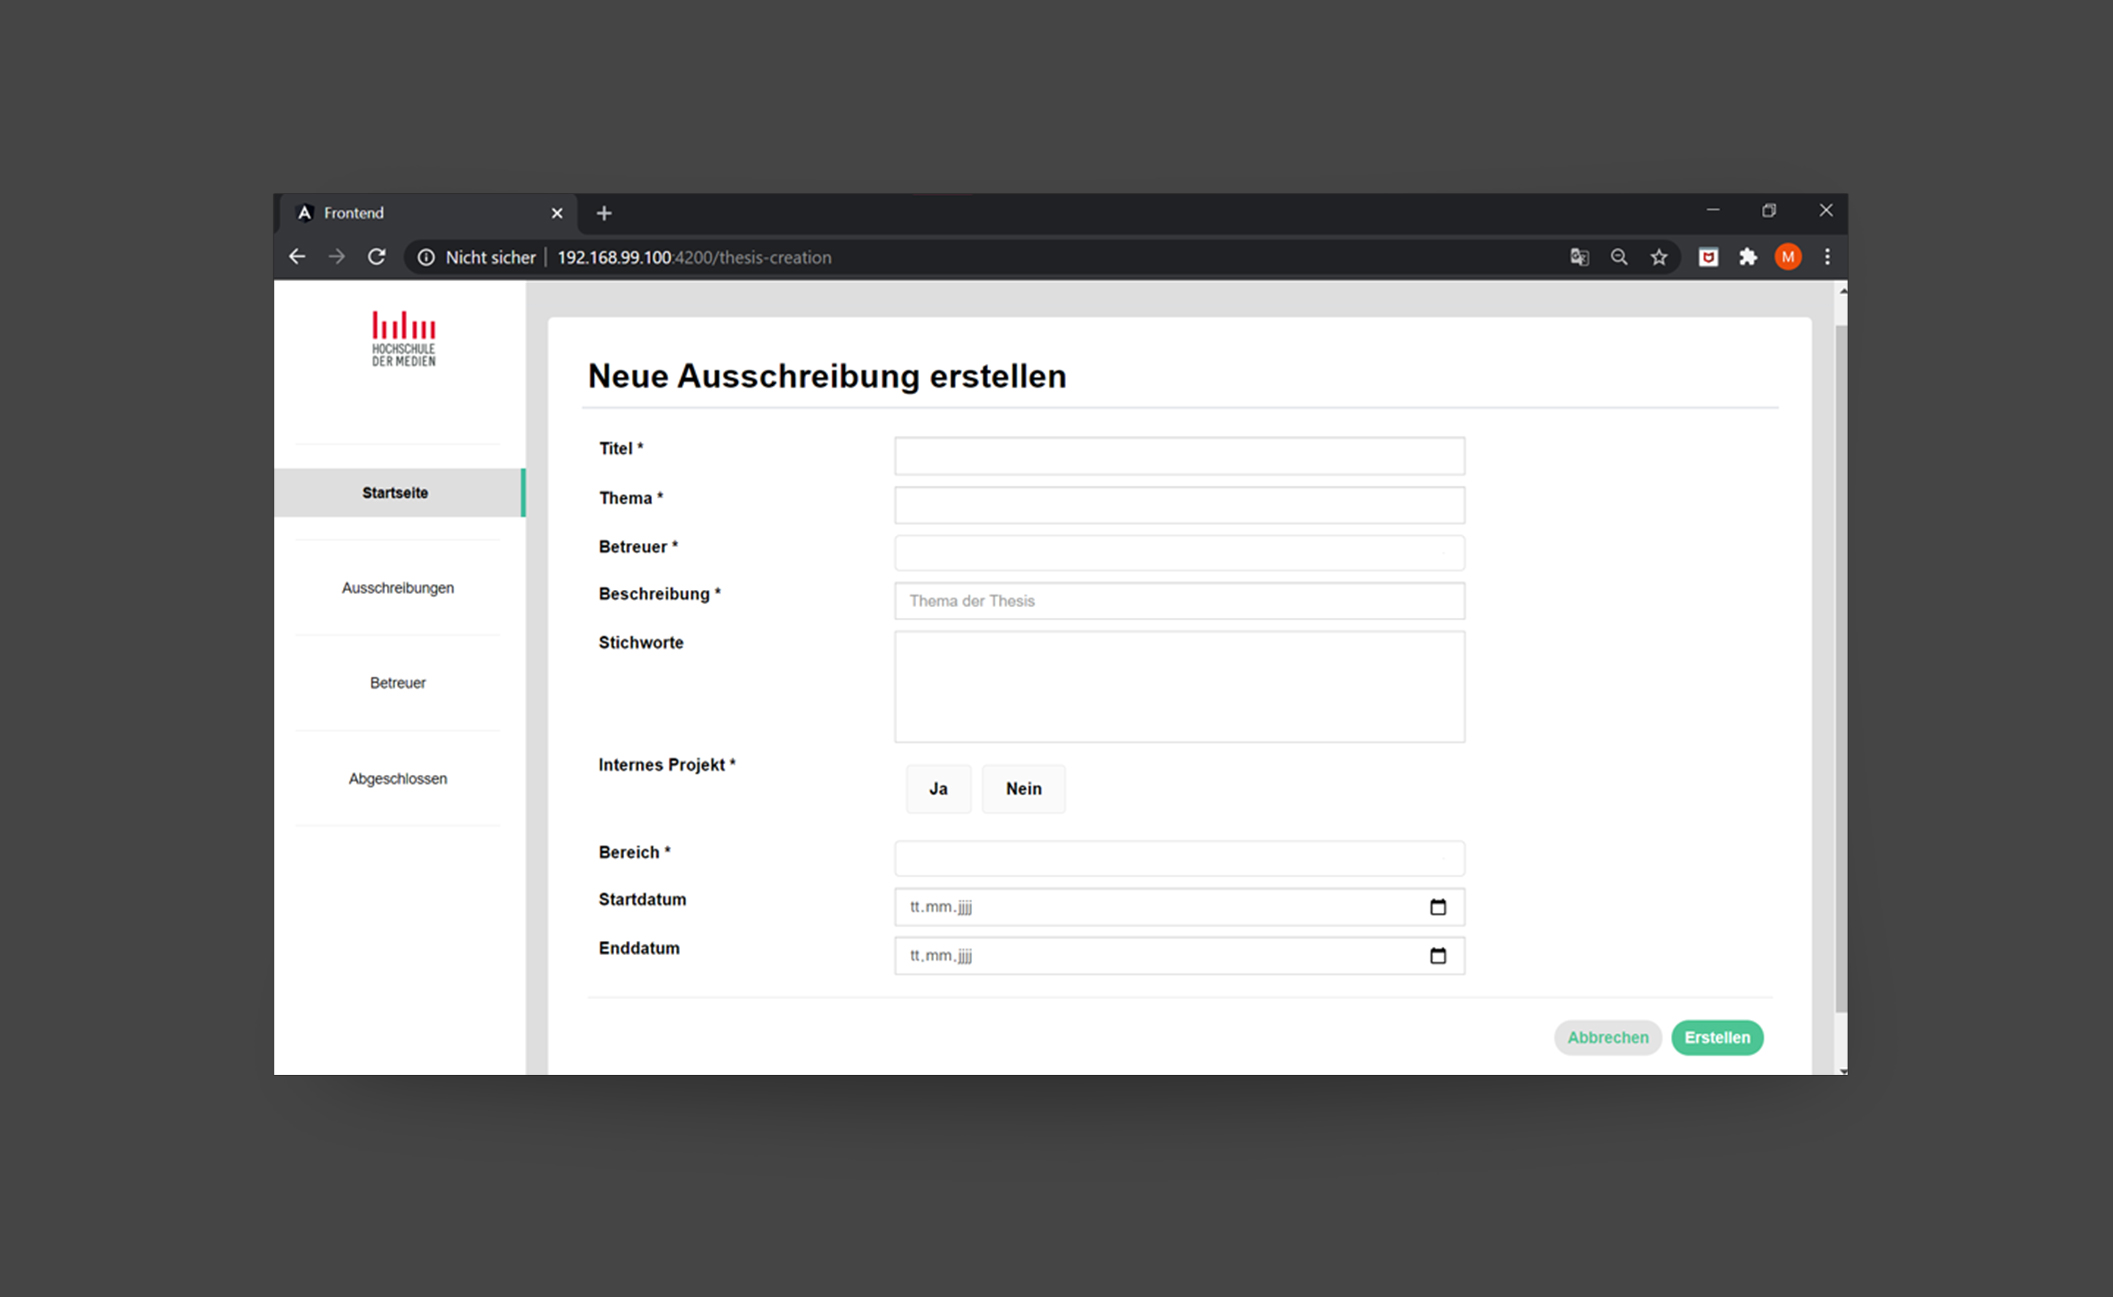2113x1297 pixels.
Task: Open the extensions puzzle icon
Action: pos(1748,257)
